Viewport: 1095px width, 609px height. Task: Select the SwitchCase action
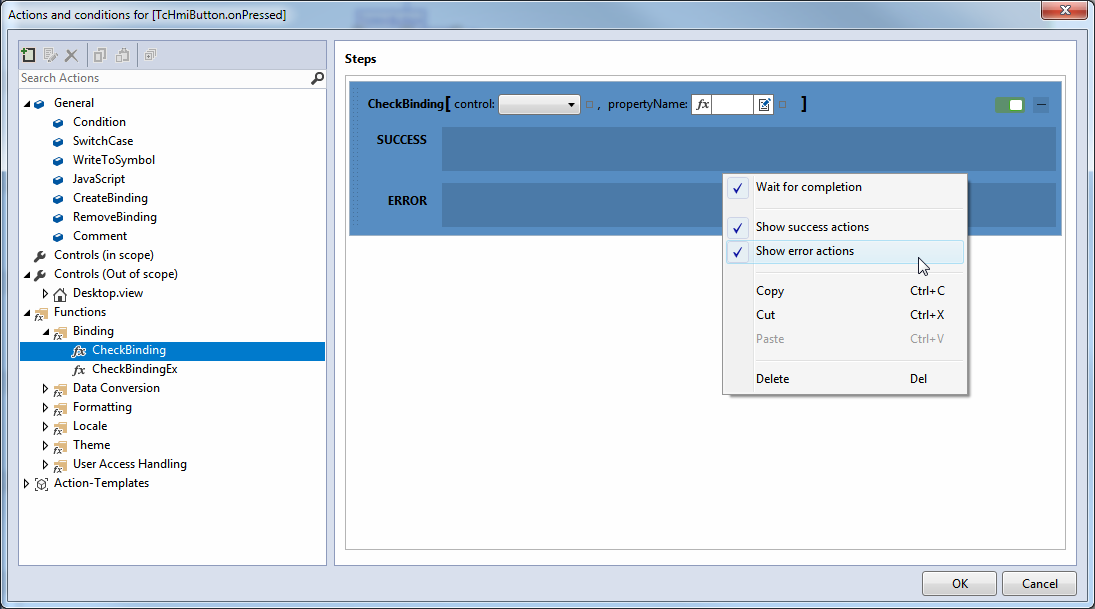coord(103,141)
